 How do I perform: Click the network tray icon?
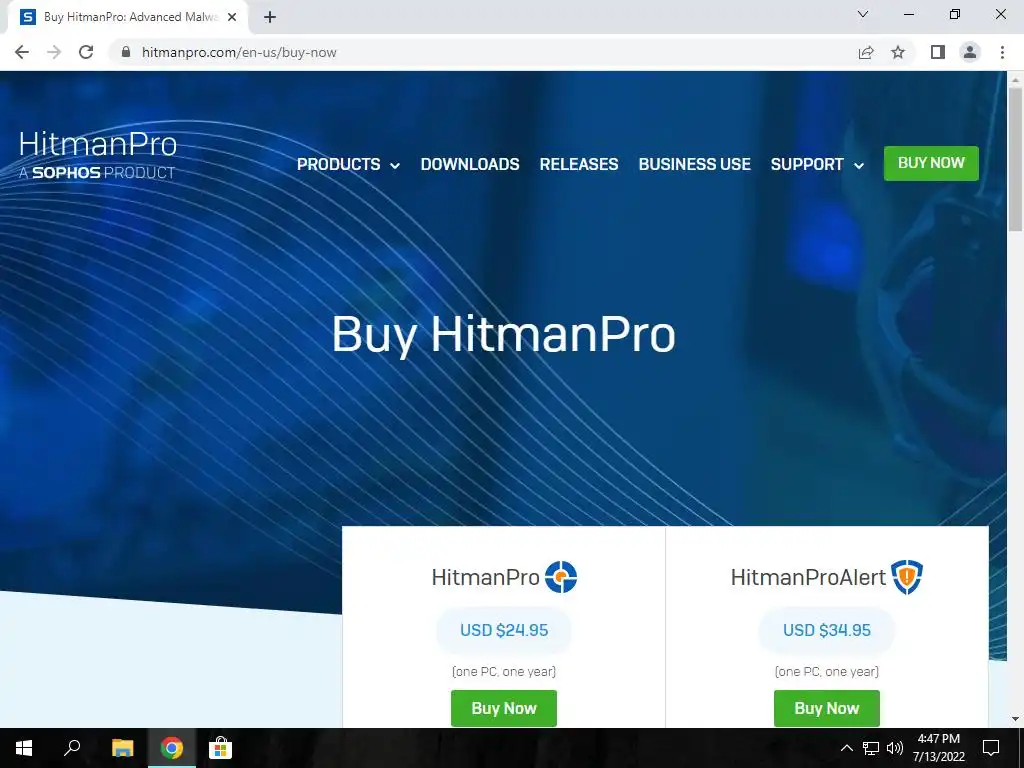[x=871, y=748]
